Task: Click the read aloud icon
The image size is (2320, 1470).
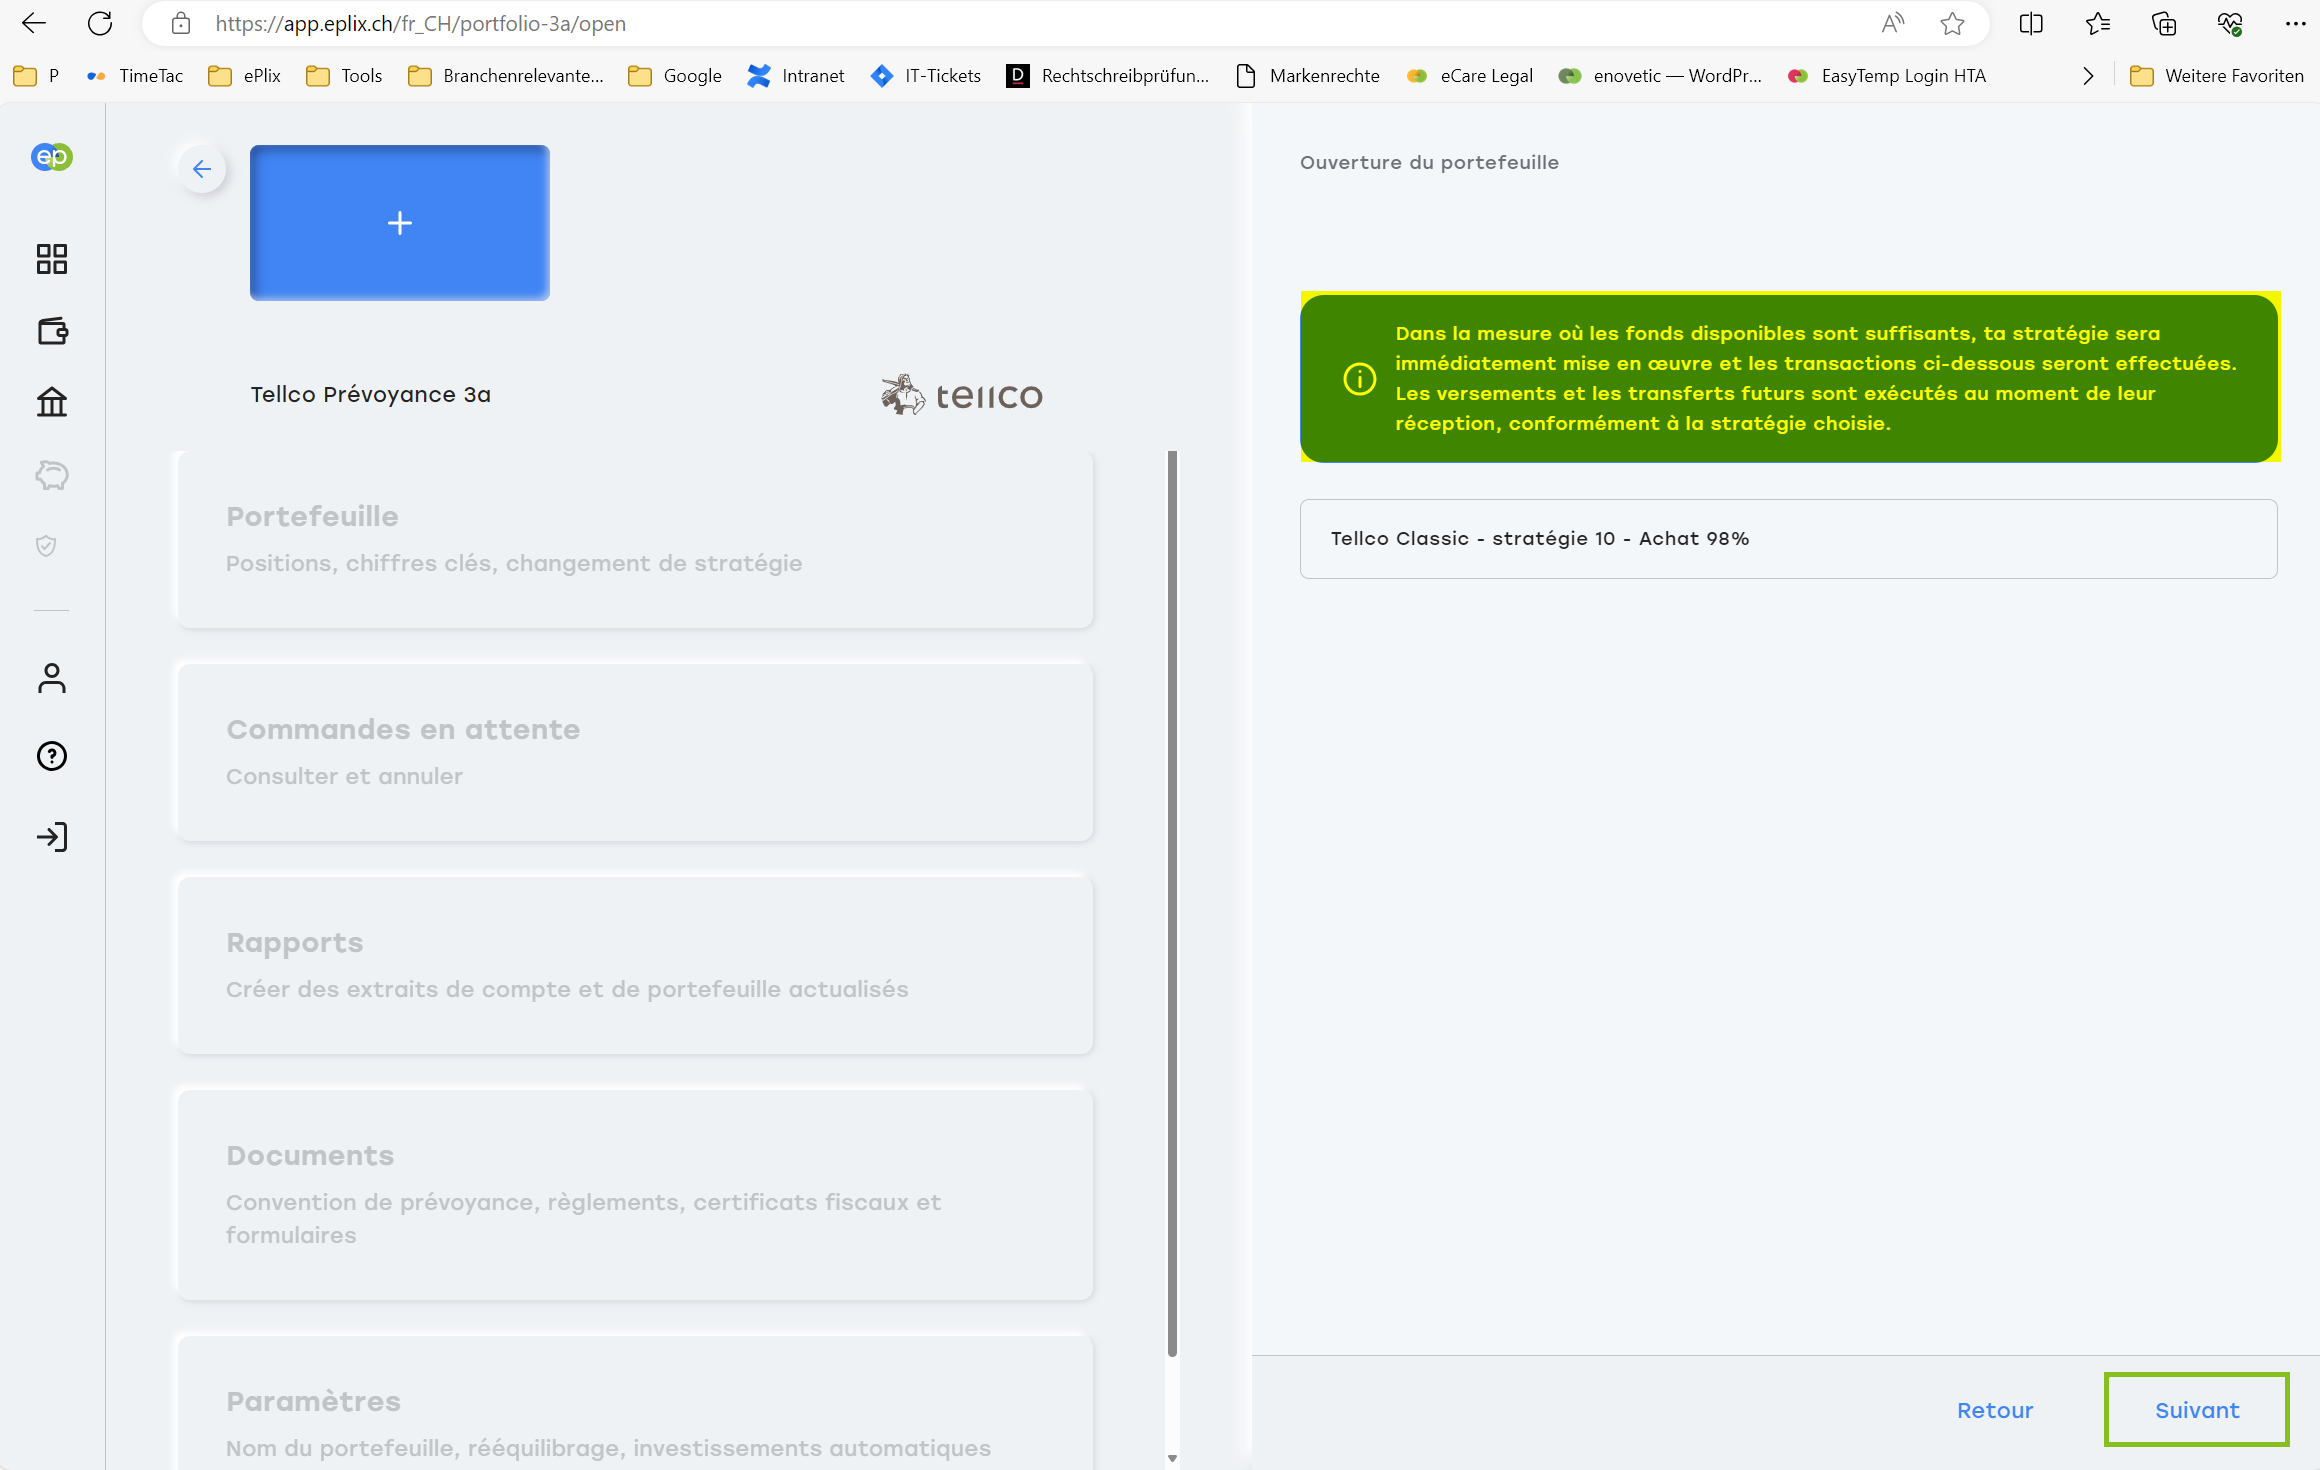Action: 1892,23
